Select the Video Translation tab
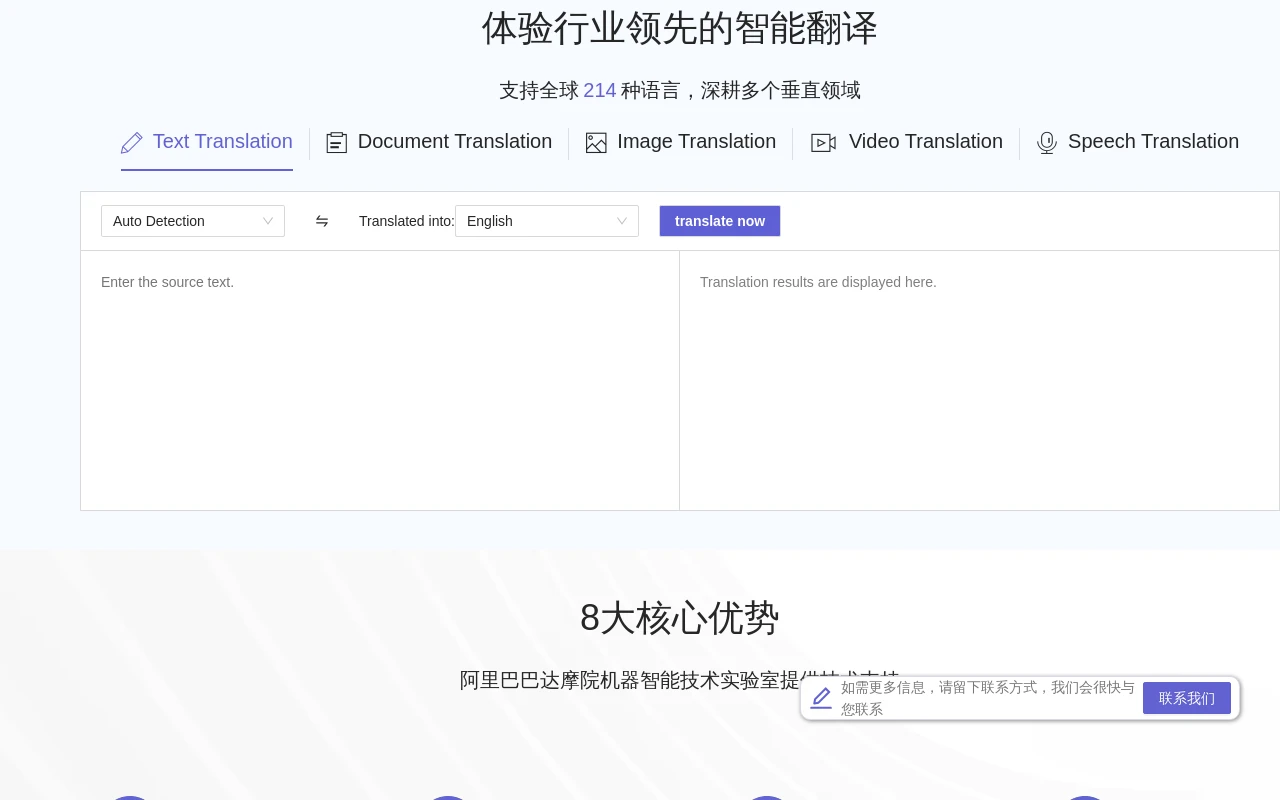The image size is (1280, 800). tap(925, 142)
